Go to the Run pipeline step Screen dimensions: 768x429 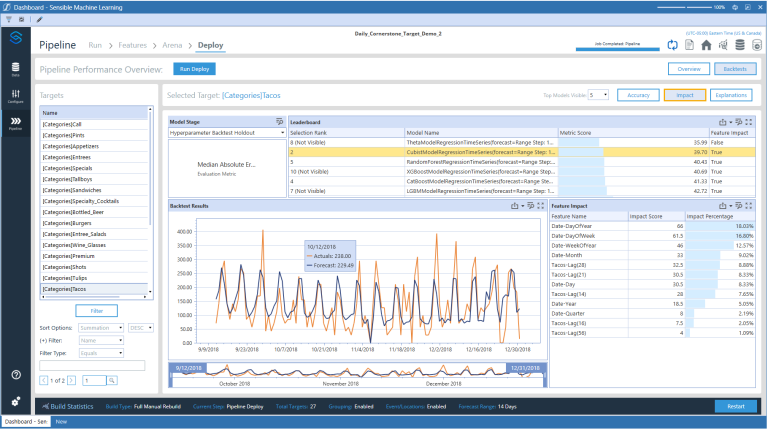pyautogui.click(x=95, y=45)
